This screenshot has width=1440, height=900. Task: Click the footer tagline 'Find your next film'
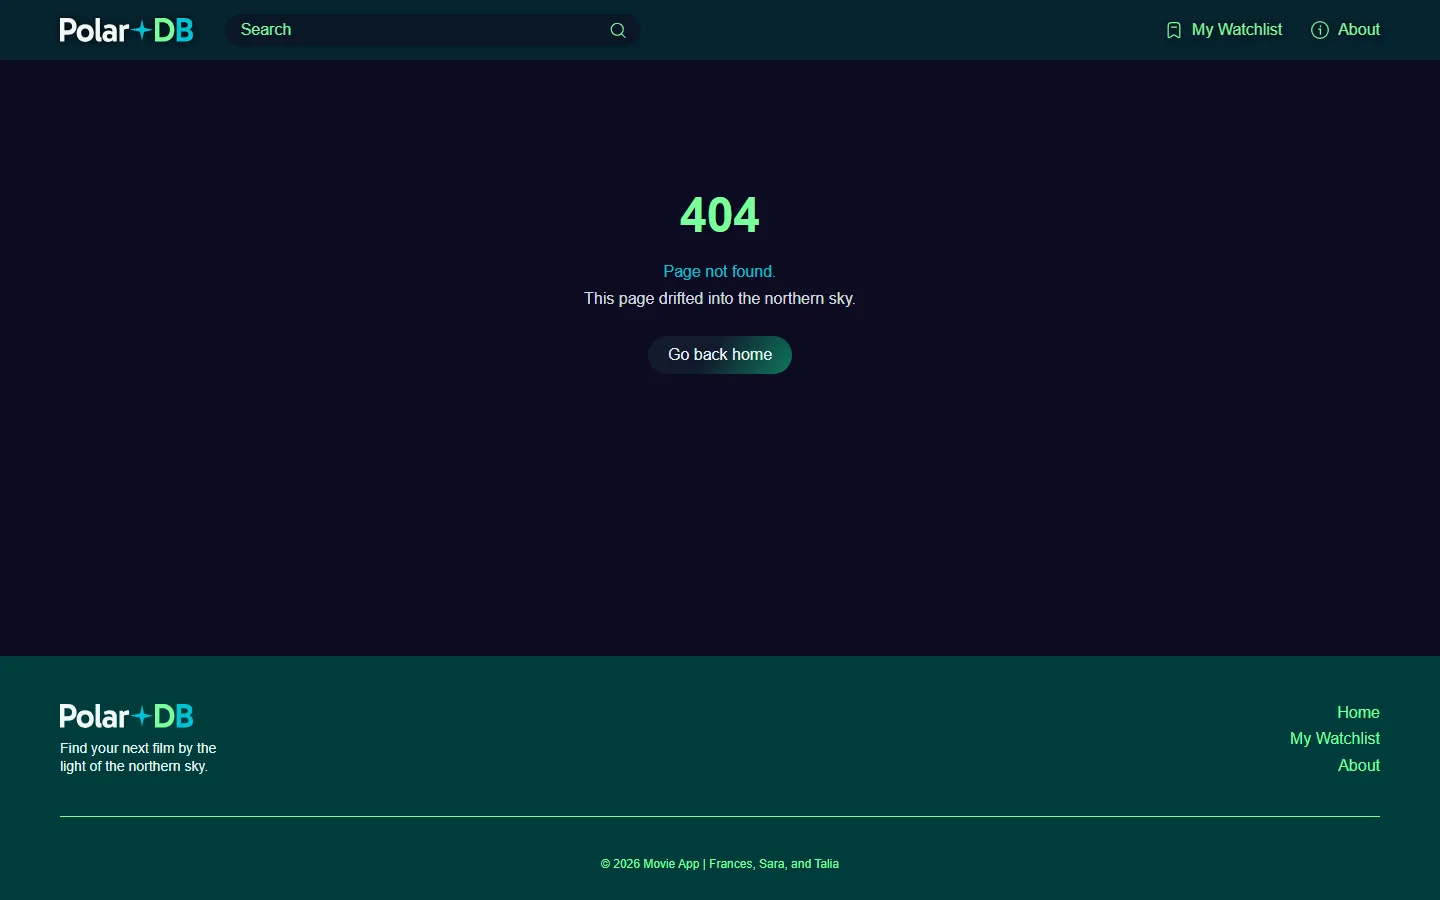[138, 757]
